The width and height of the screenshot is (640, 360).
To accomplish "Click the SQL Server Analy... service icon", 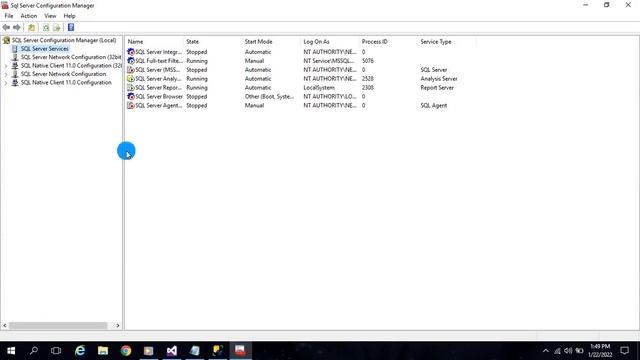I will pyautogui.click(x=131, y=79).
